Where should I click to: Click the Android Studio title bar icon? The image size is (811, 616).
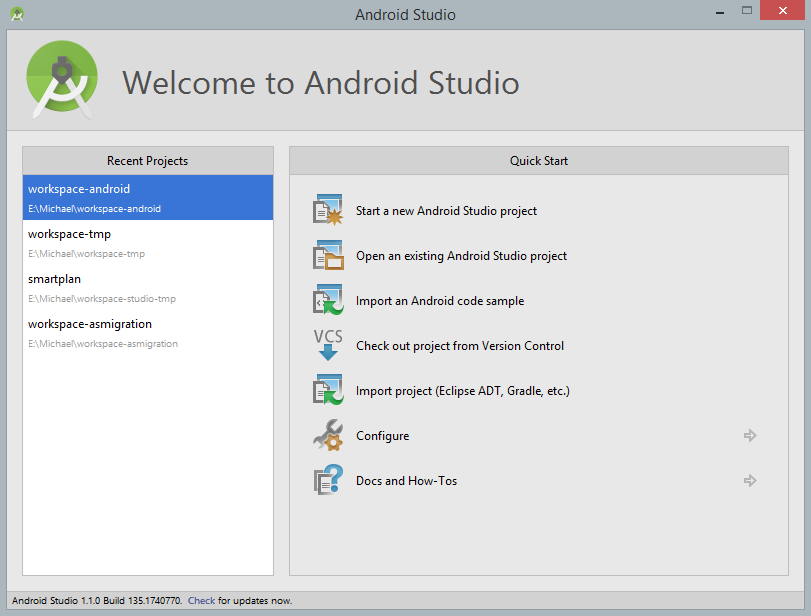point(17,14)
